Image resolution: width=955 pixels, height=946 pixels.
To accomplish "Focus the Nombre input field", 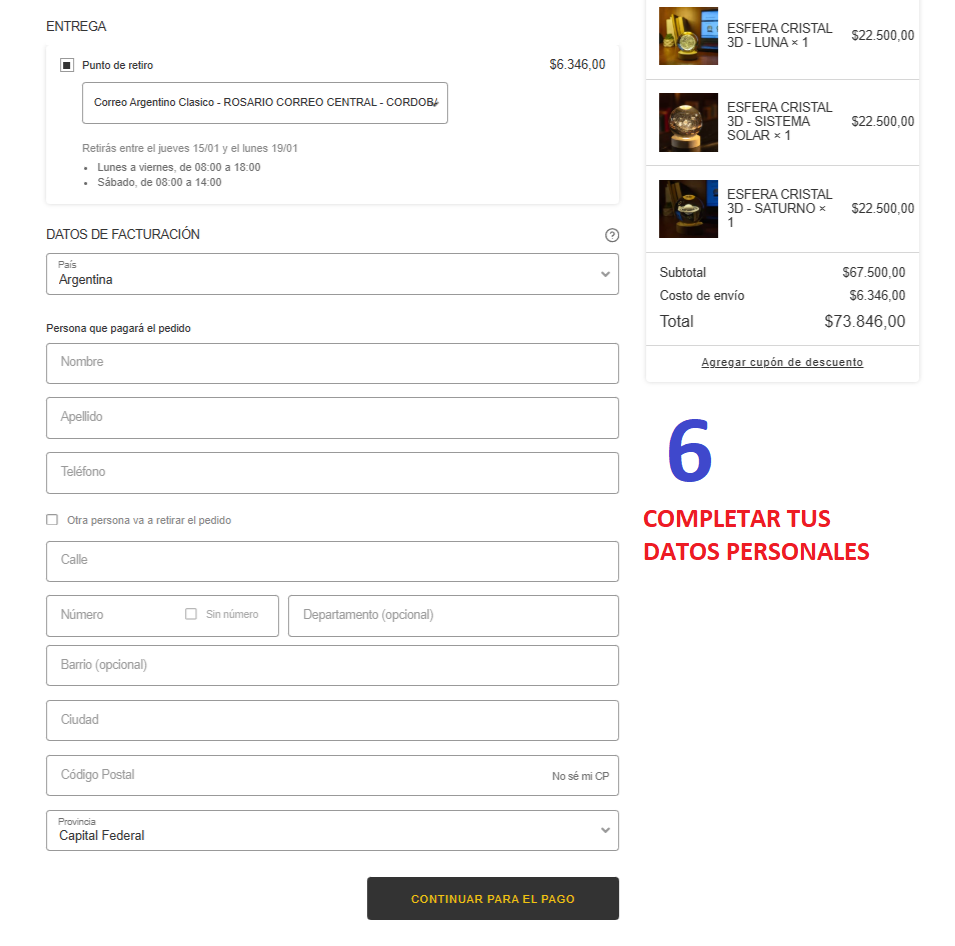I will [332, 363].
